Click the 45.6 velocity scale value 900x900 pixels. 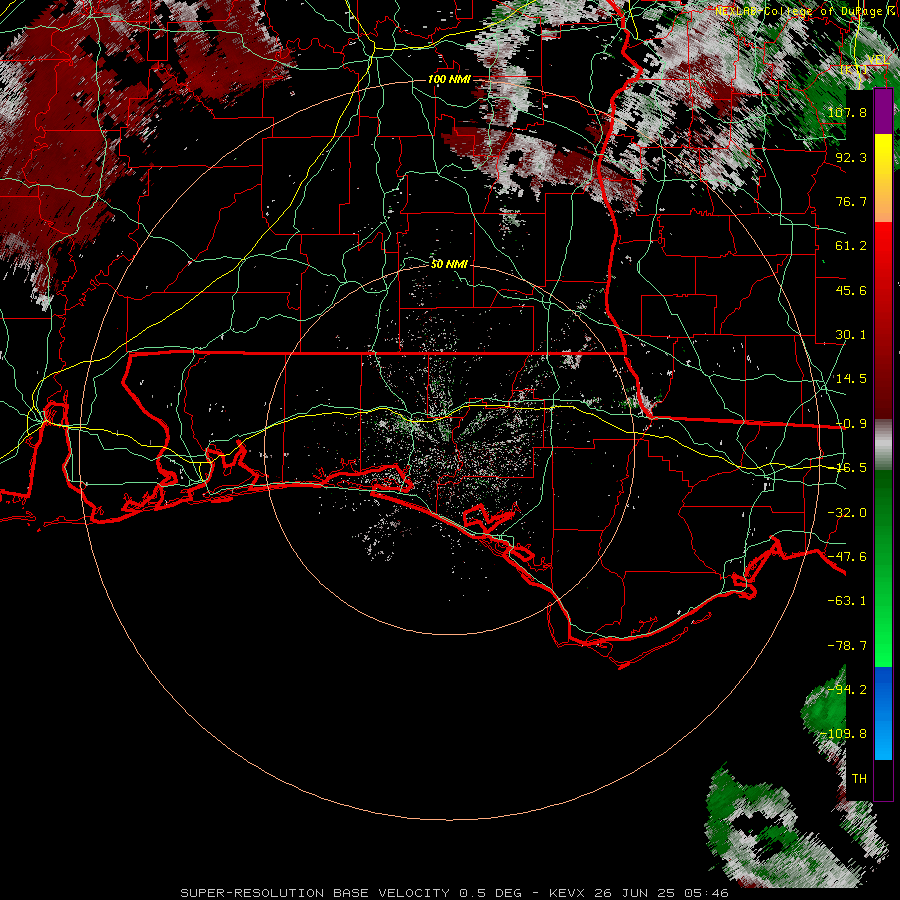851,290
